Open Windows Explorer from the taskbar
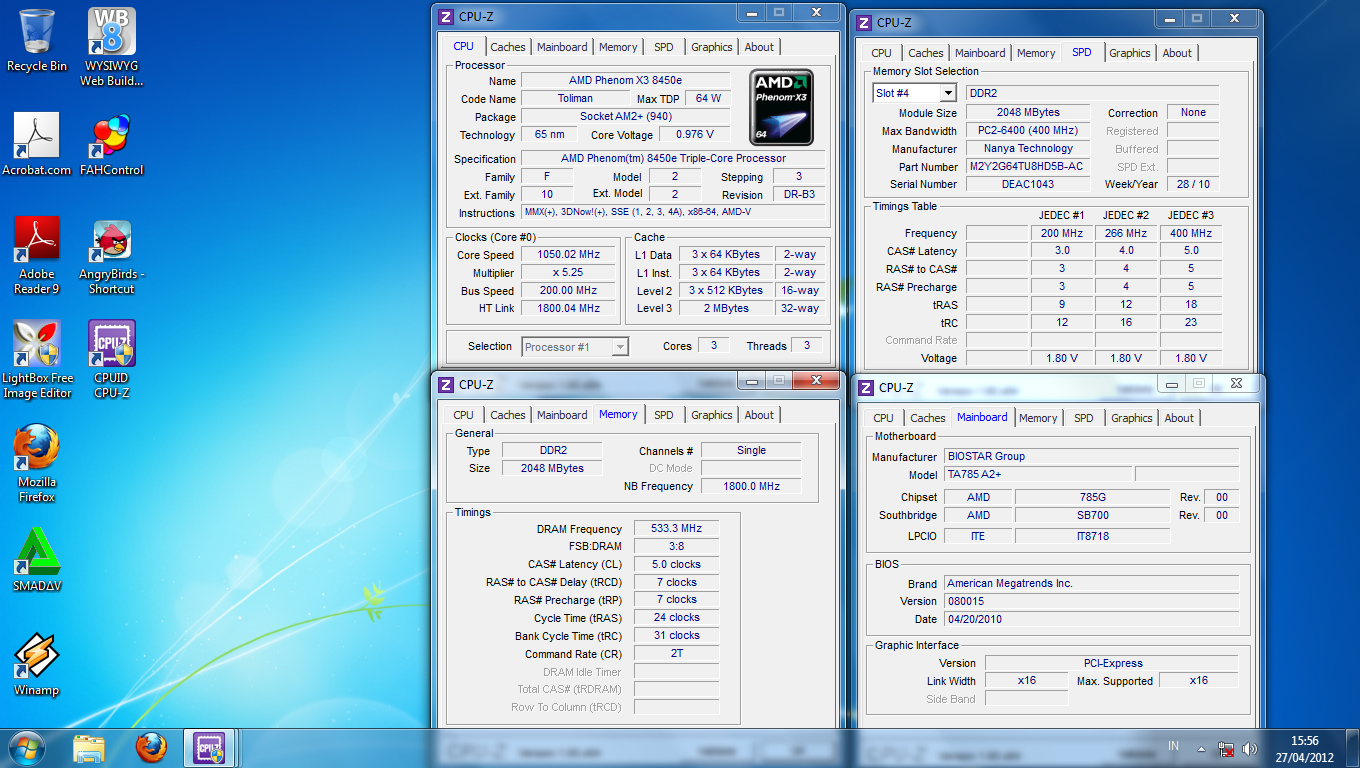 89,748
